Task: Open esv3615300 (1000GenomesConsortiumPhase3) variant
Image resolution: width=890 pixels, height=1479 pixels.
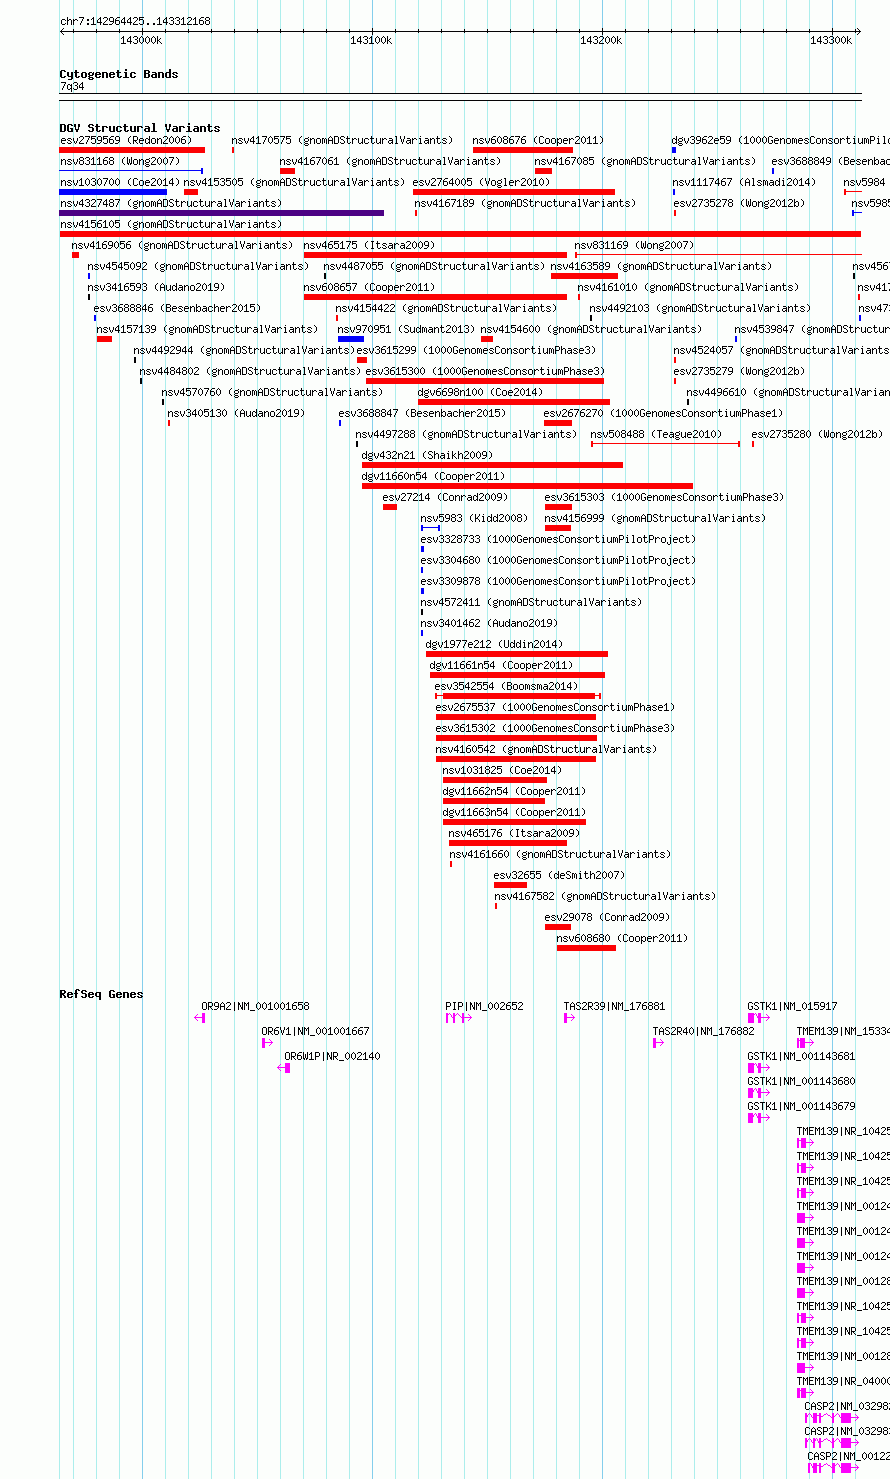Action: click(485, 372)
